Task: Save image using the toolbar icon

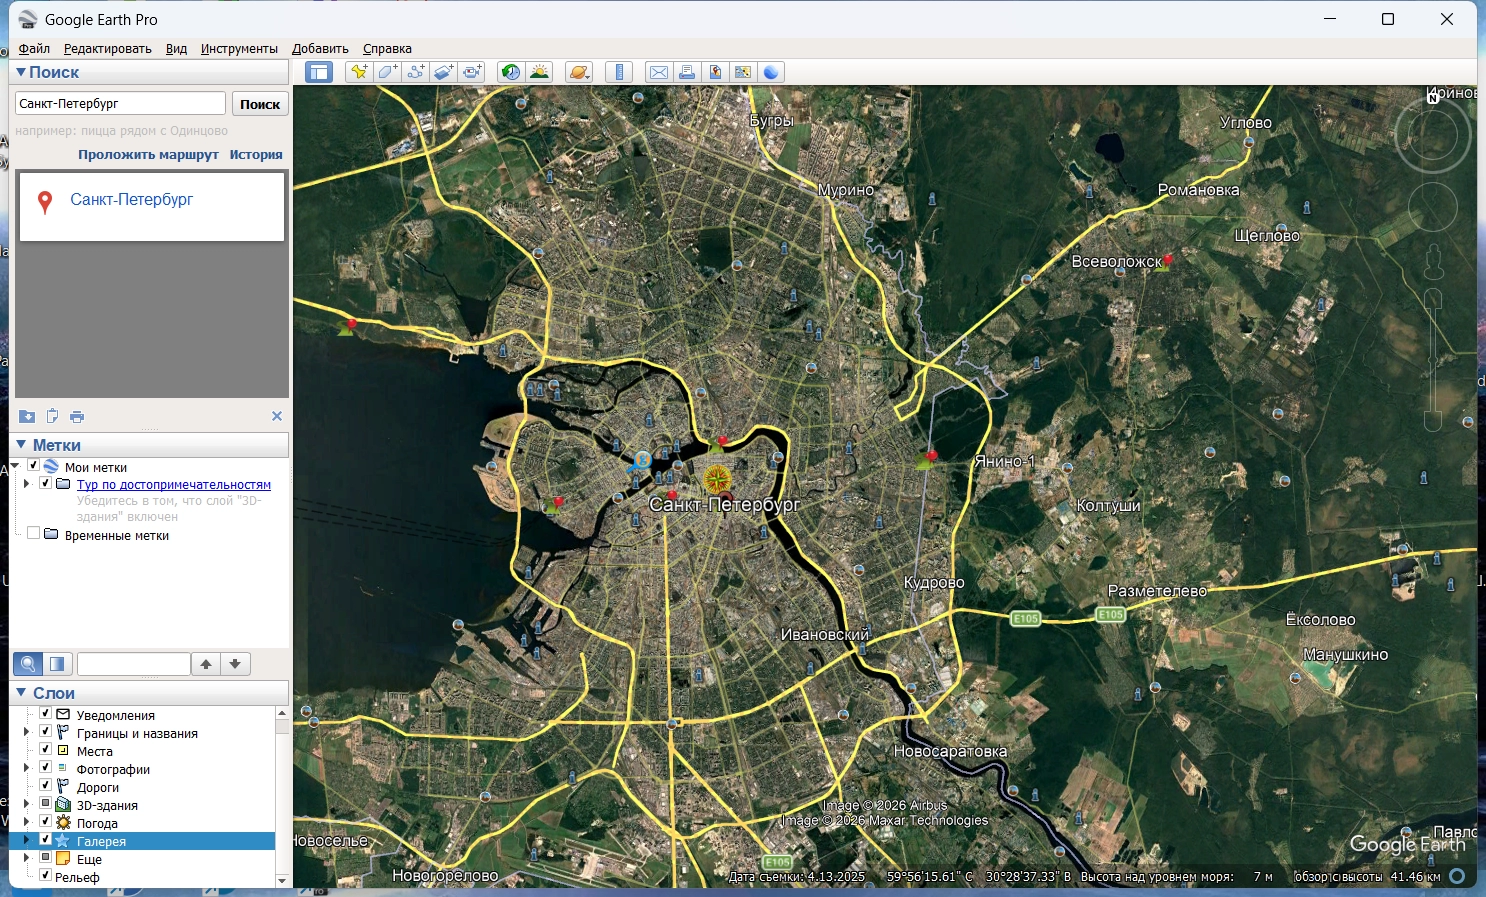Action: (x=715, y=72)
